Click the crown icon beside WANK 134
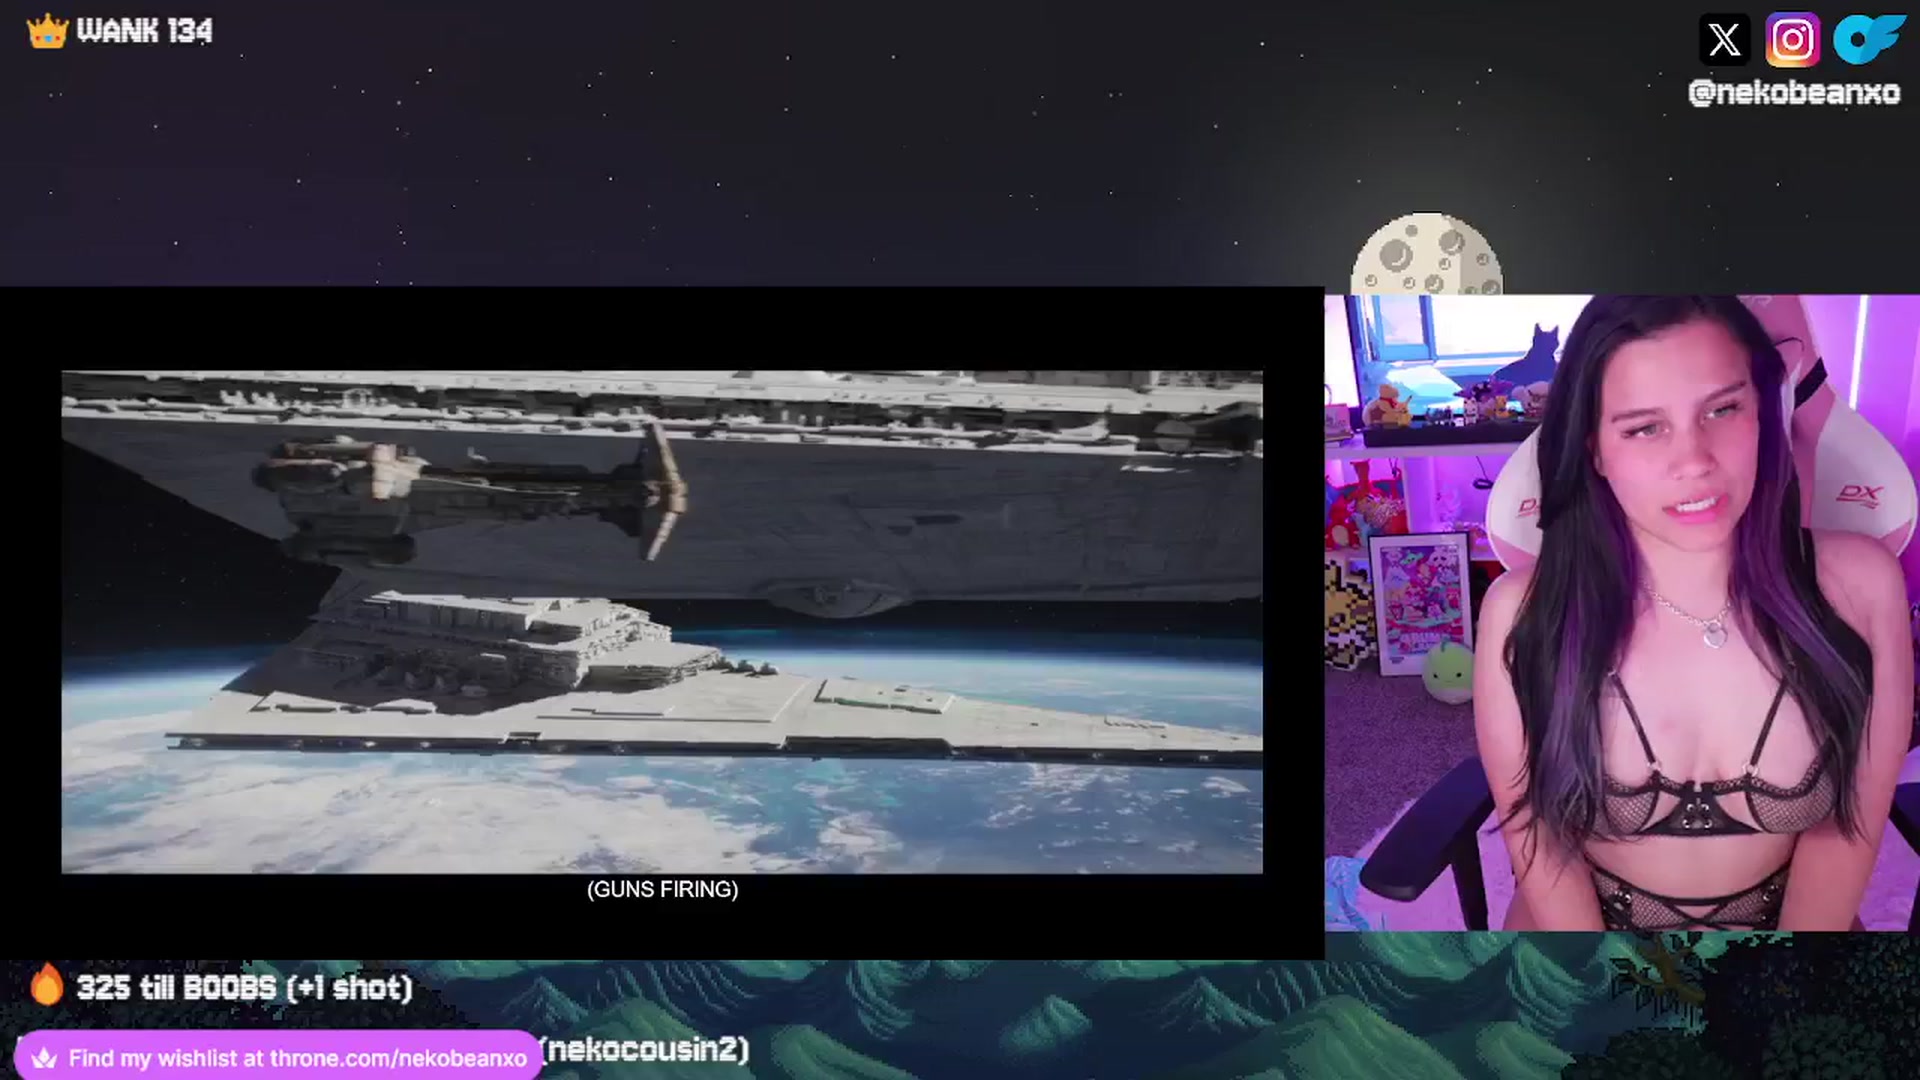1920x1080 pixels. pyautogui.click(x=47, y=31)
